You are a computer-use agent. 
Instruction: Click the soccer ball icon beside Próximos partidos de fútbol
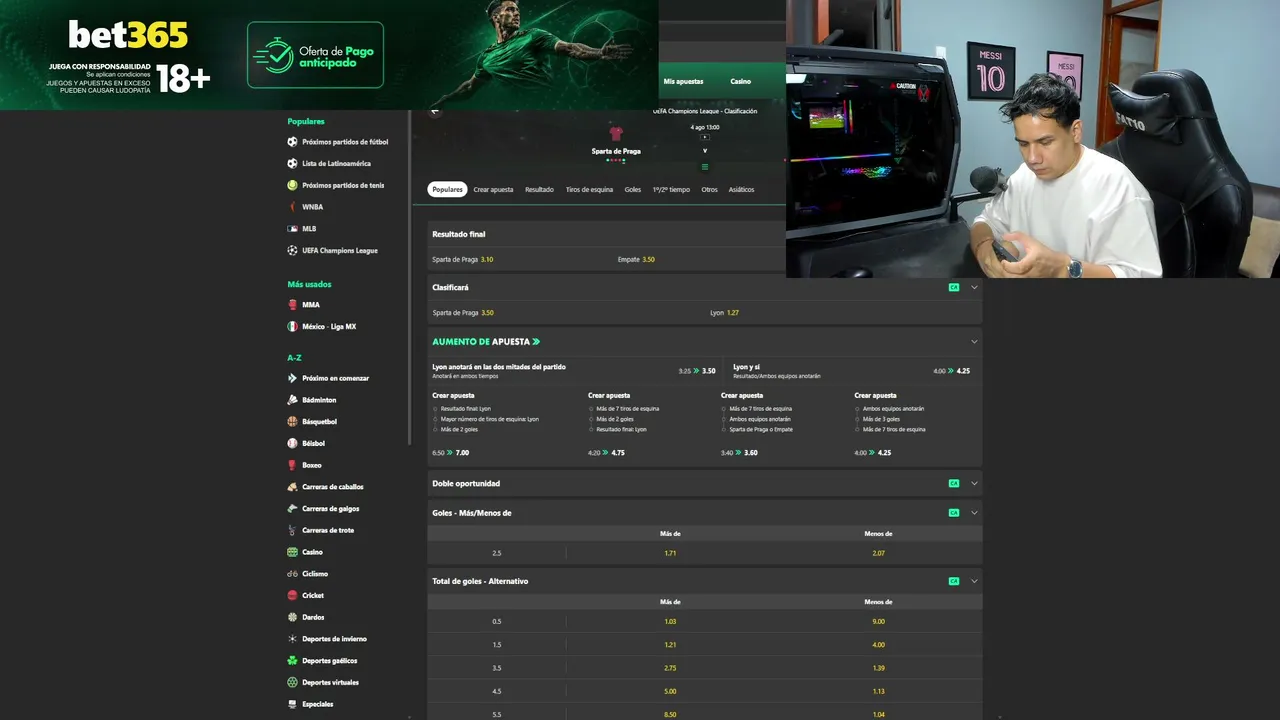(292, 142)
